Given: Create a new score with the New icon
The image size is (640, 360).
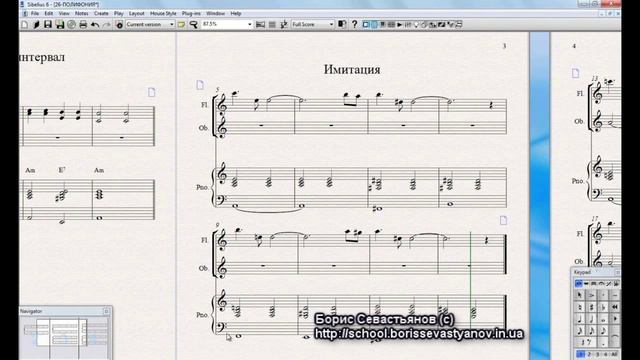Looking at the screenshot, I should pyautogui.click(x=24, y=24).
